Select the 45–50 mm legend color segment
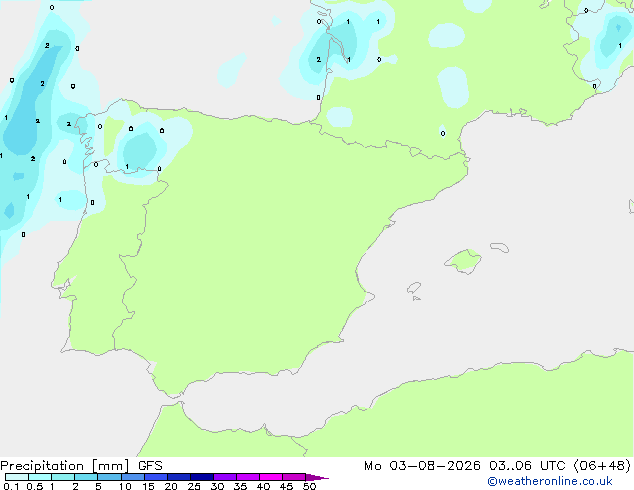This screenshot has width=634, height=490. pos(294,477)
